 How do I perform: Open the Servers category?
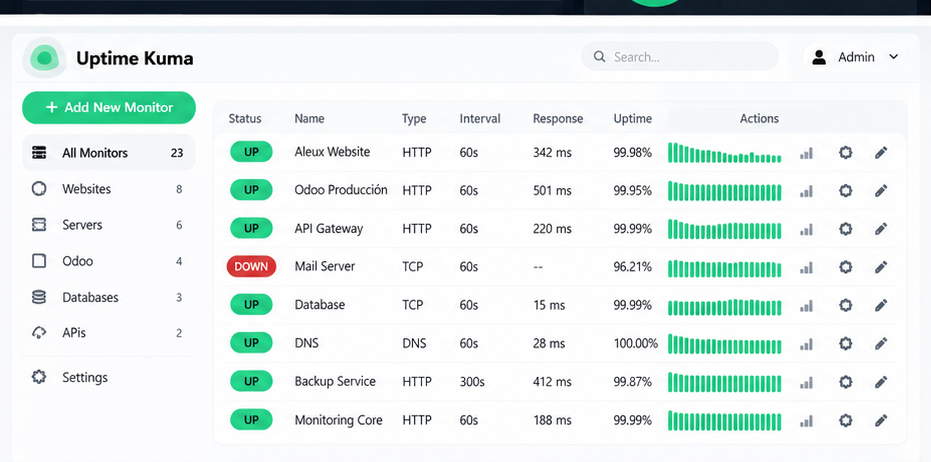point(109,225)
